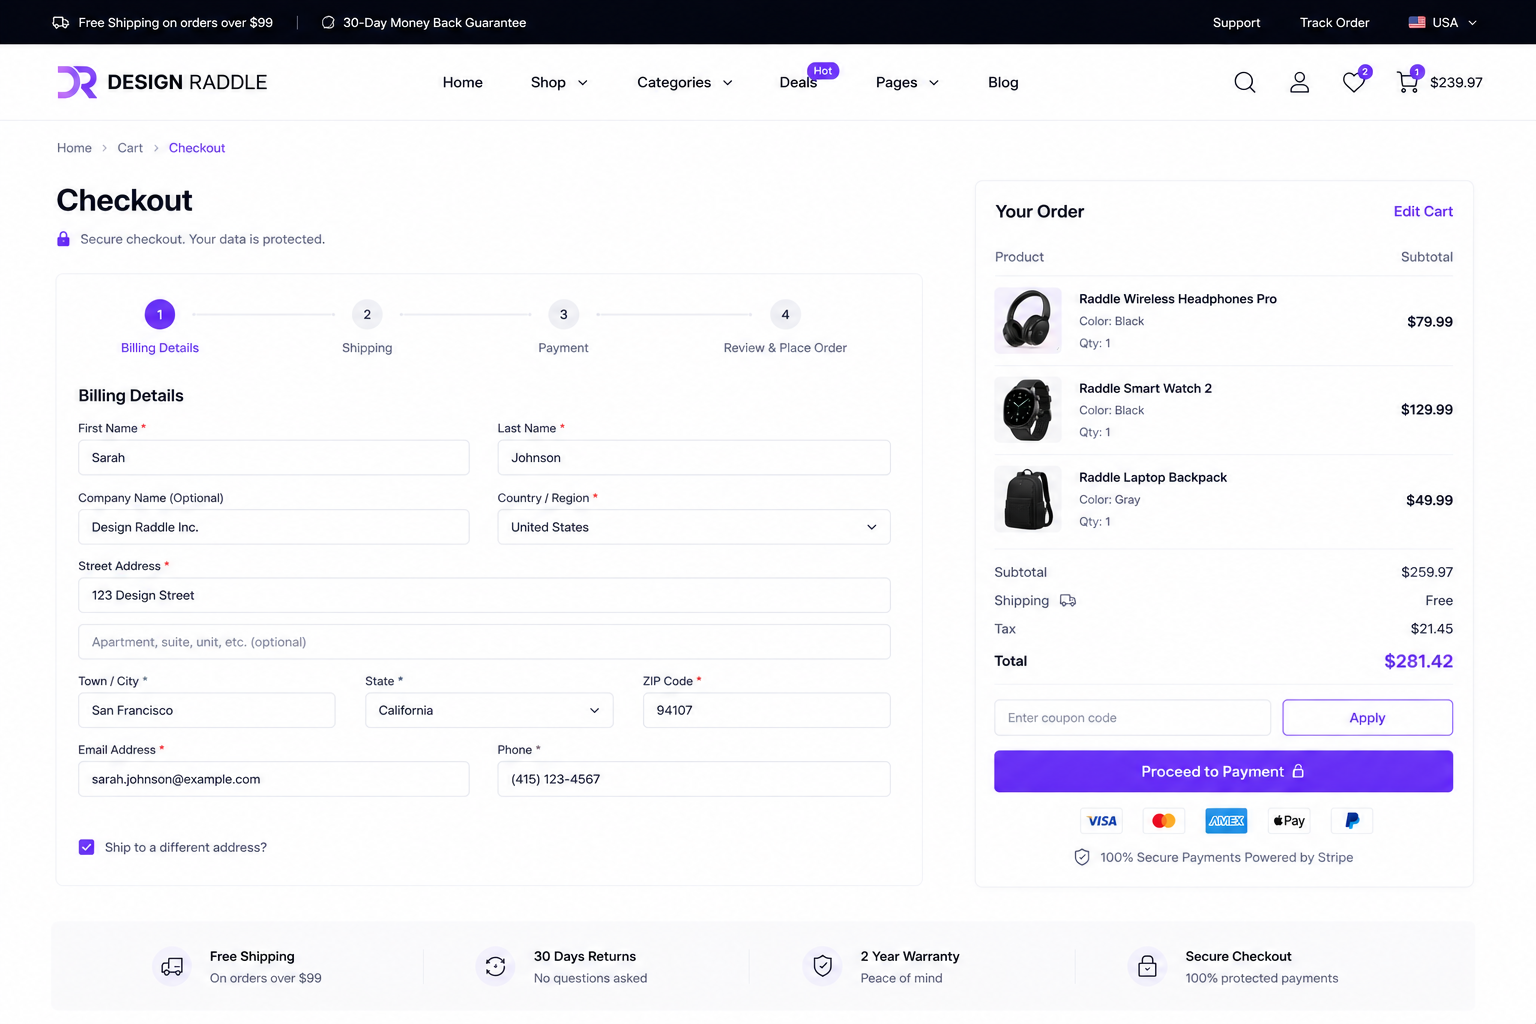
Task: Click the $239.97 cart total in header
Action: tap(1456, 82)
